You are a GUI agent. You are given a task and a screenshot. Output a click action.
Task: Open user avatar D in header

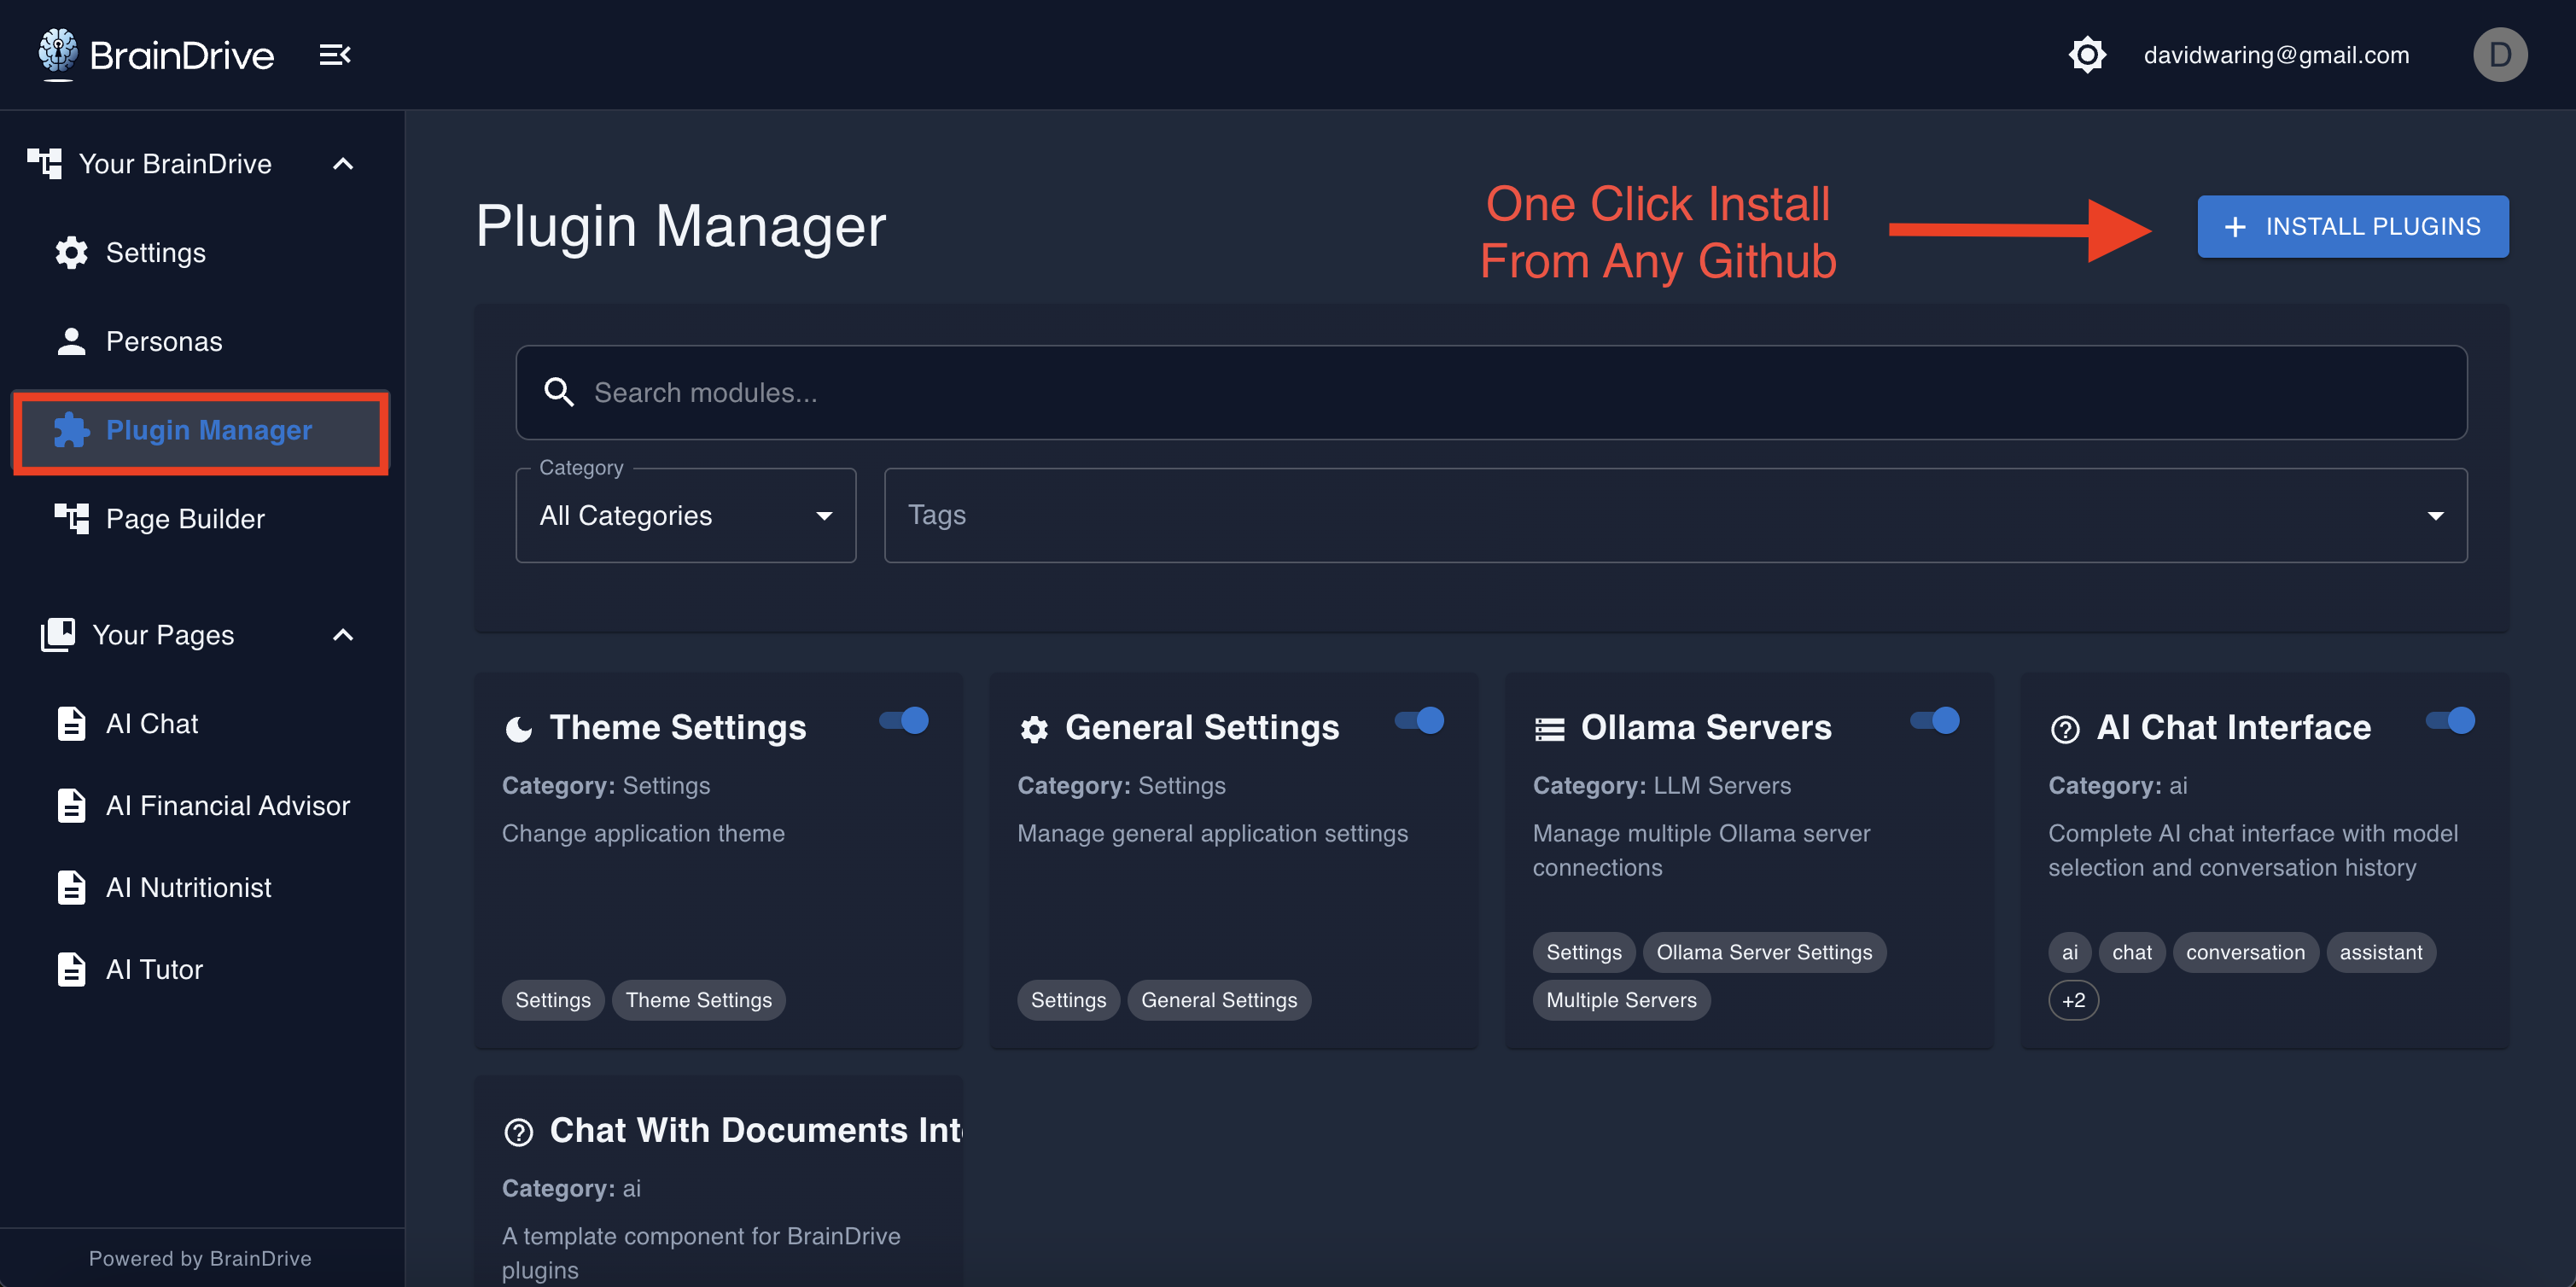2499,55
